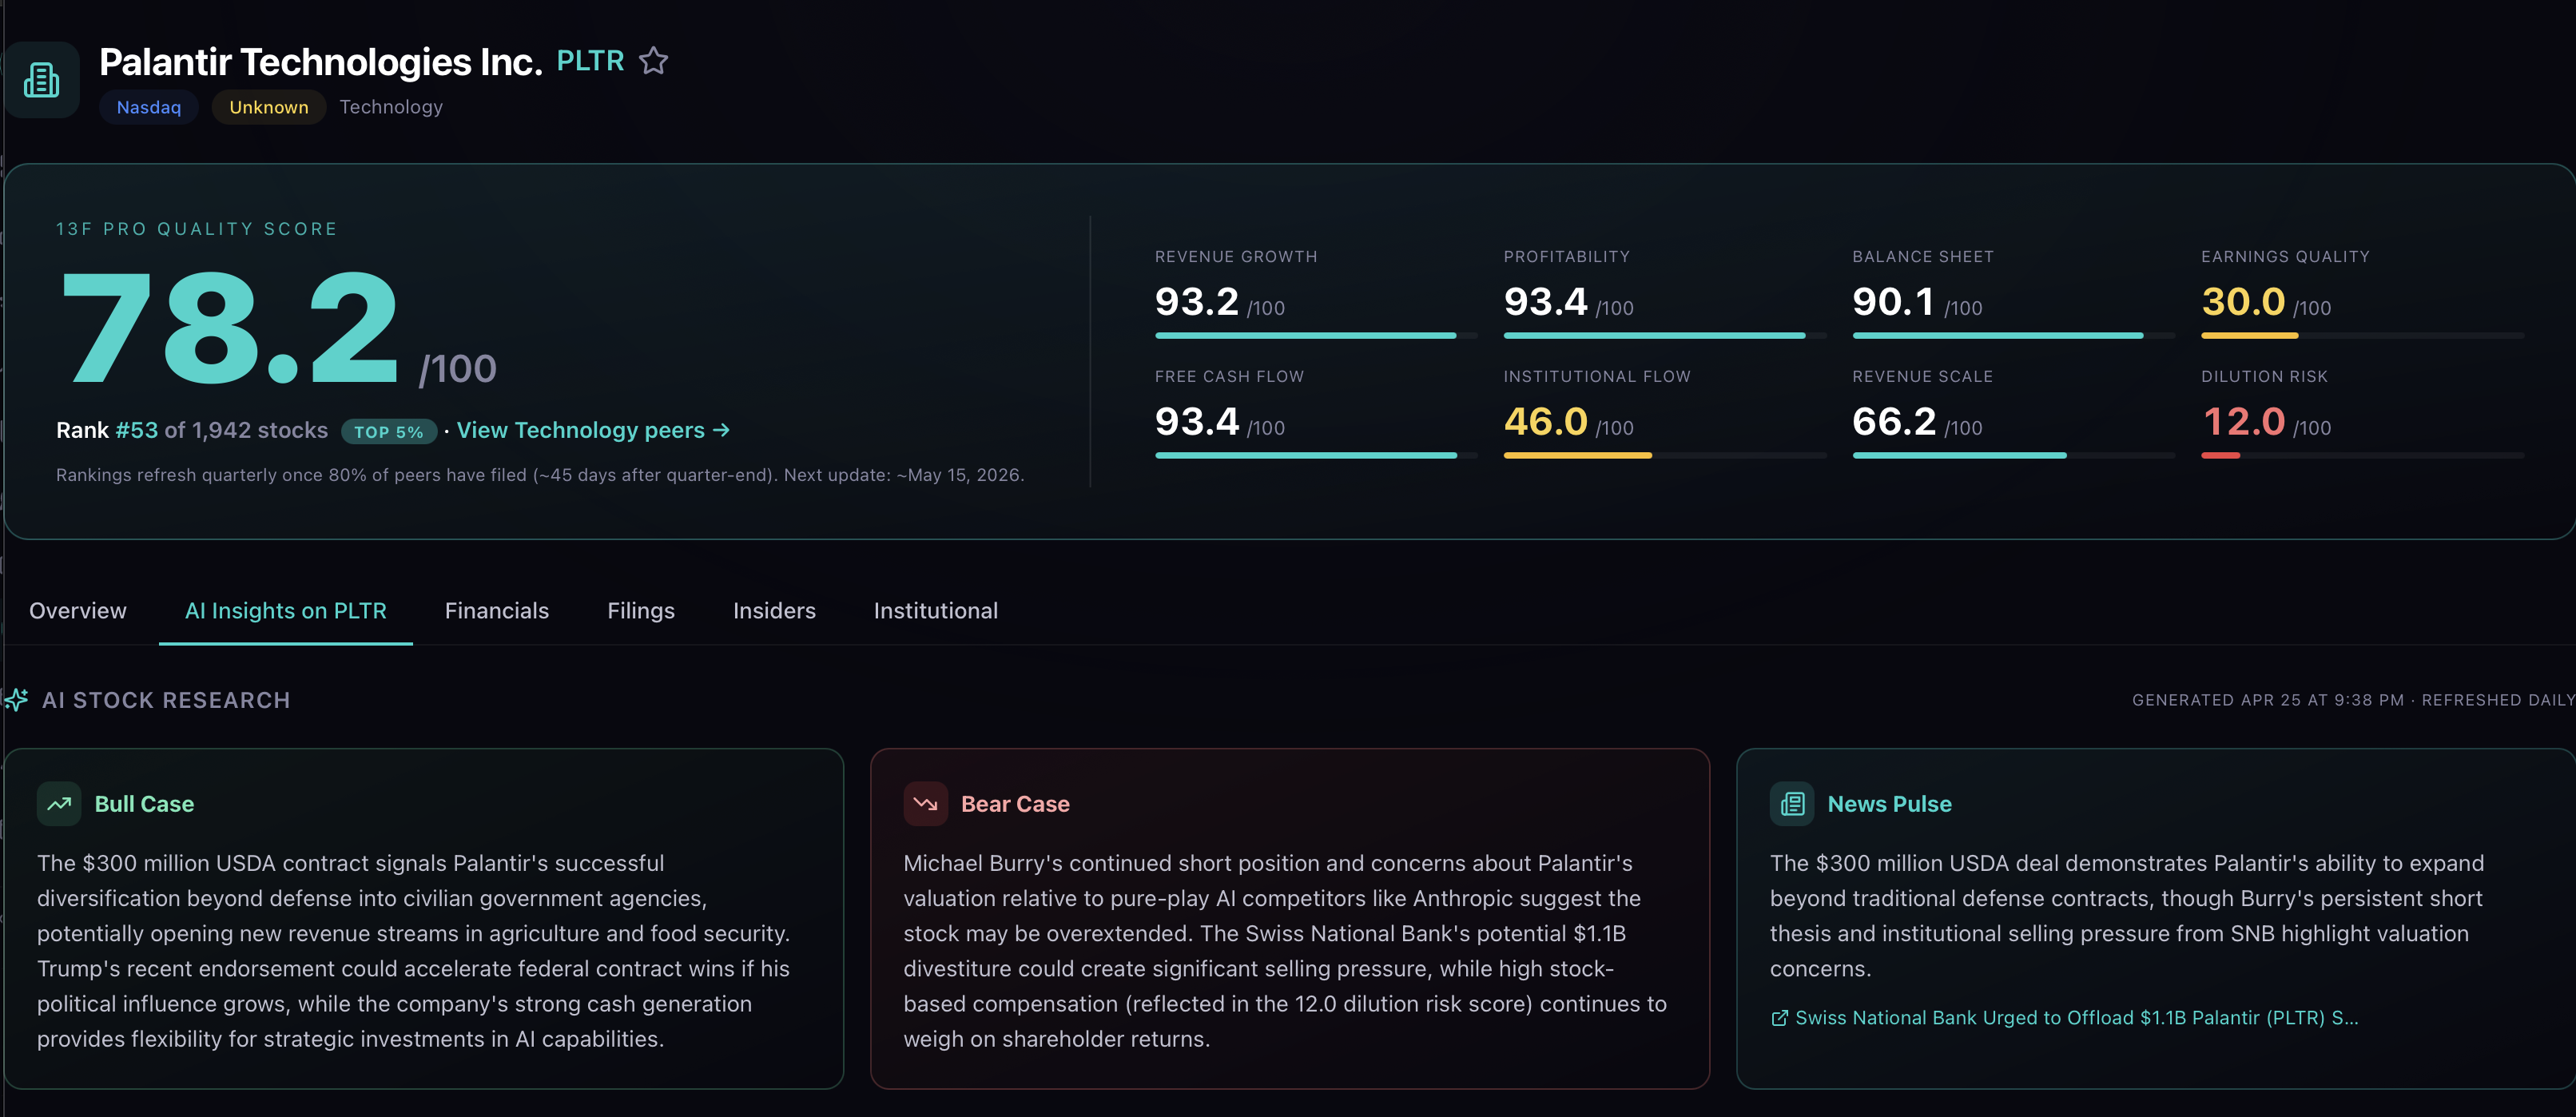Click the Balance Sheet progress bar
2576x1117 pixels.
click(x=2014, y=336)
